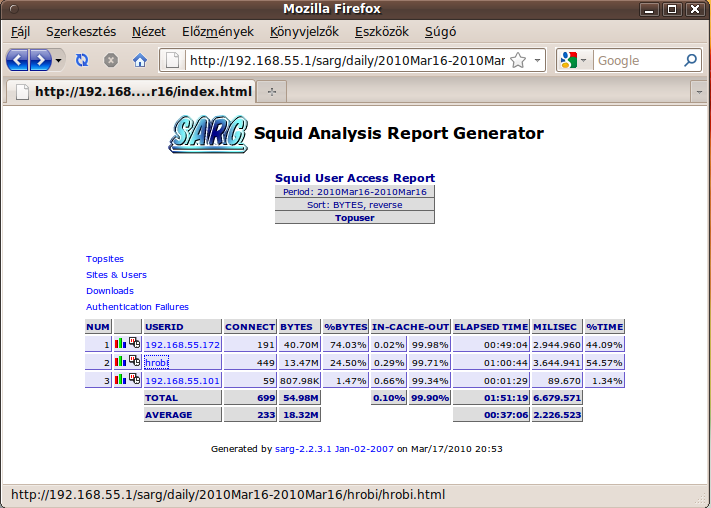Viewport: 711px width, 508px height.
Task: Click the browser Back arrow button
Action: point(18,60)
